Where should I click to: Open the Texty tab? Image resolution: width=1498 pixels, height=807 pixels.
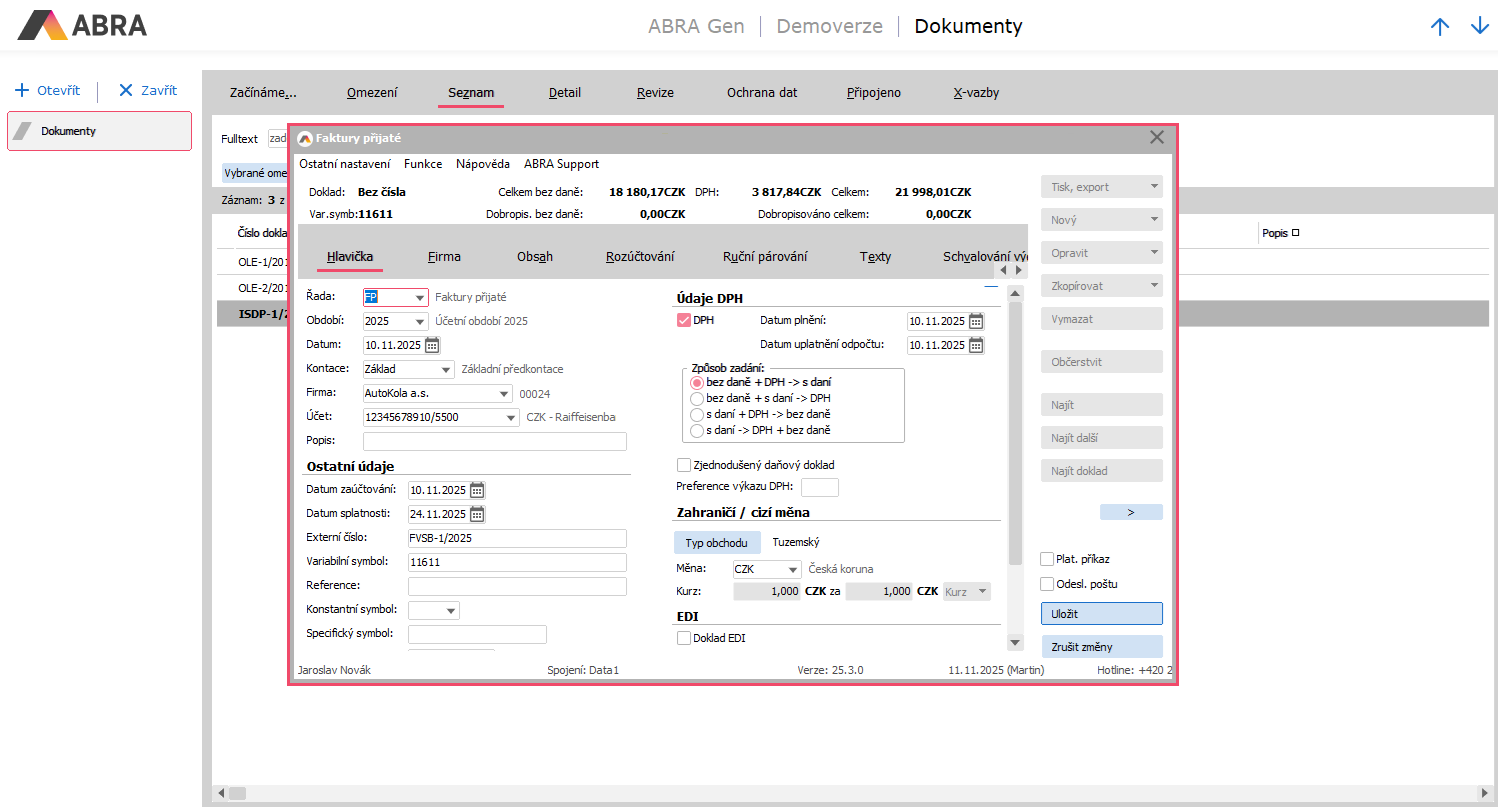pyautogui.click(x=875, y=257)
